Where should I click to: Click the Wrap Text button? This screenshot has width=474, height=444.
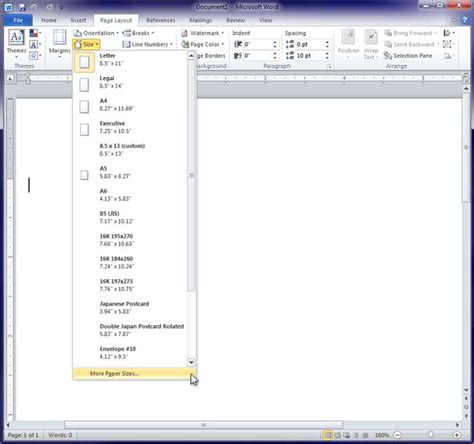(371, 44)
